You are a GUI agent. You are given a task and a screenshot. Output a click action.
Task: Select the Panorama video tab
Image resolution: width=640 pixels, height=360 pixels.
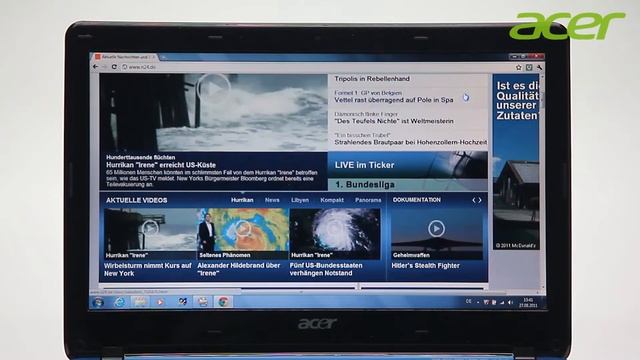pos(368,200)
